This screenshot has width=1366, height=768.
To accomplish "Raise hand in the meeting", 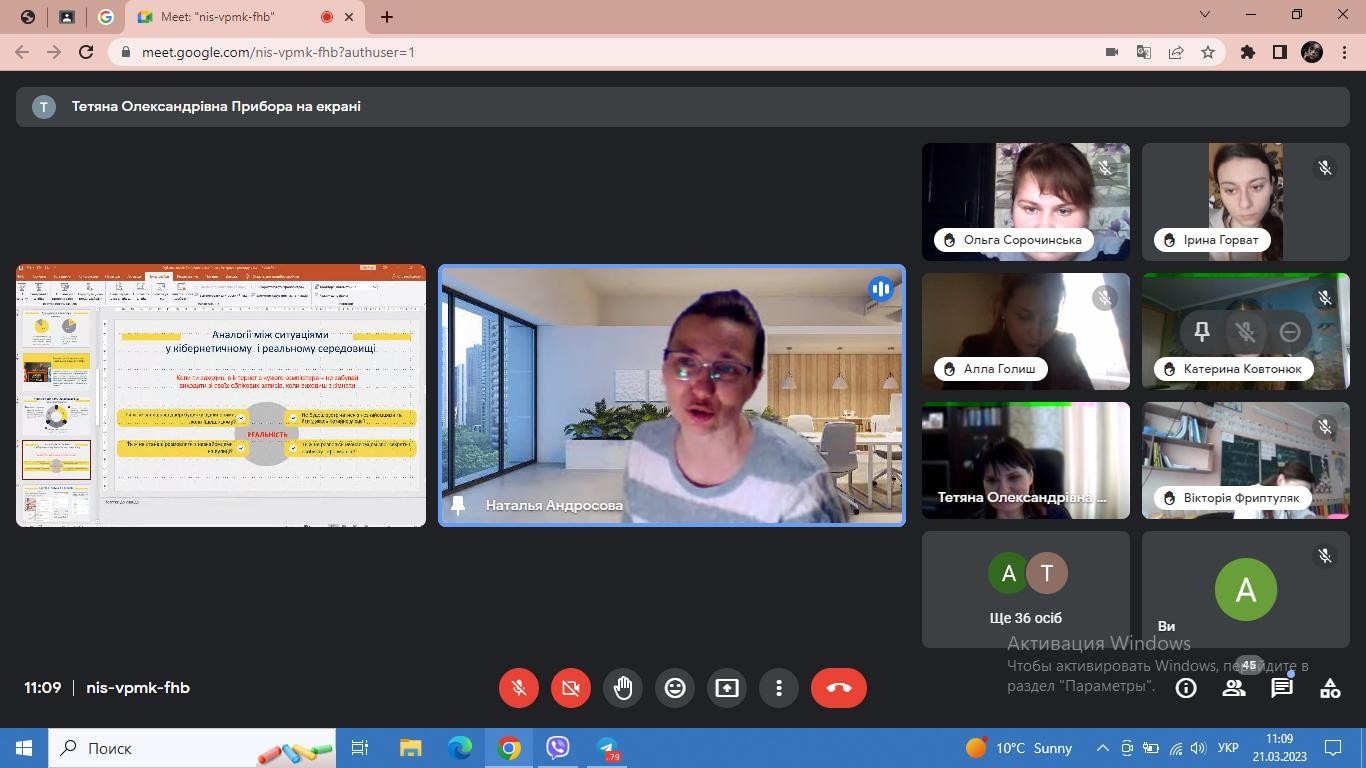I will [x=623, y=688].
